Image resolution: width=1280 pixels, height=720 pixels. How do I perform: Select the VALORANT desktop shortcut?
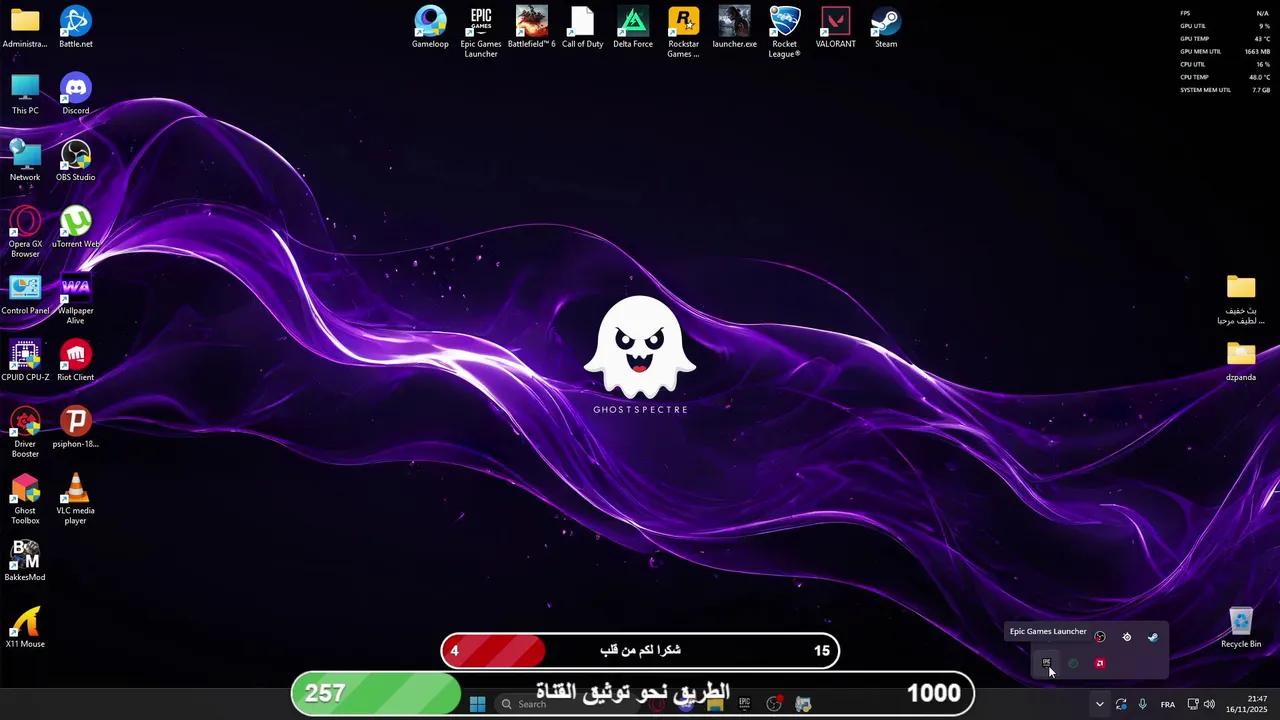tap(836, 28)
